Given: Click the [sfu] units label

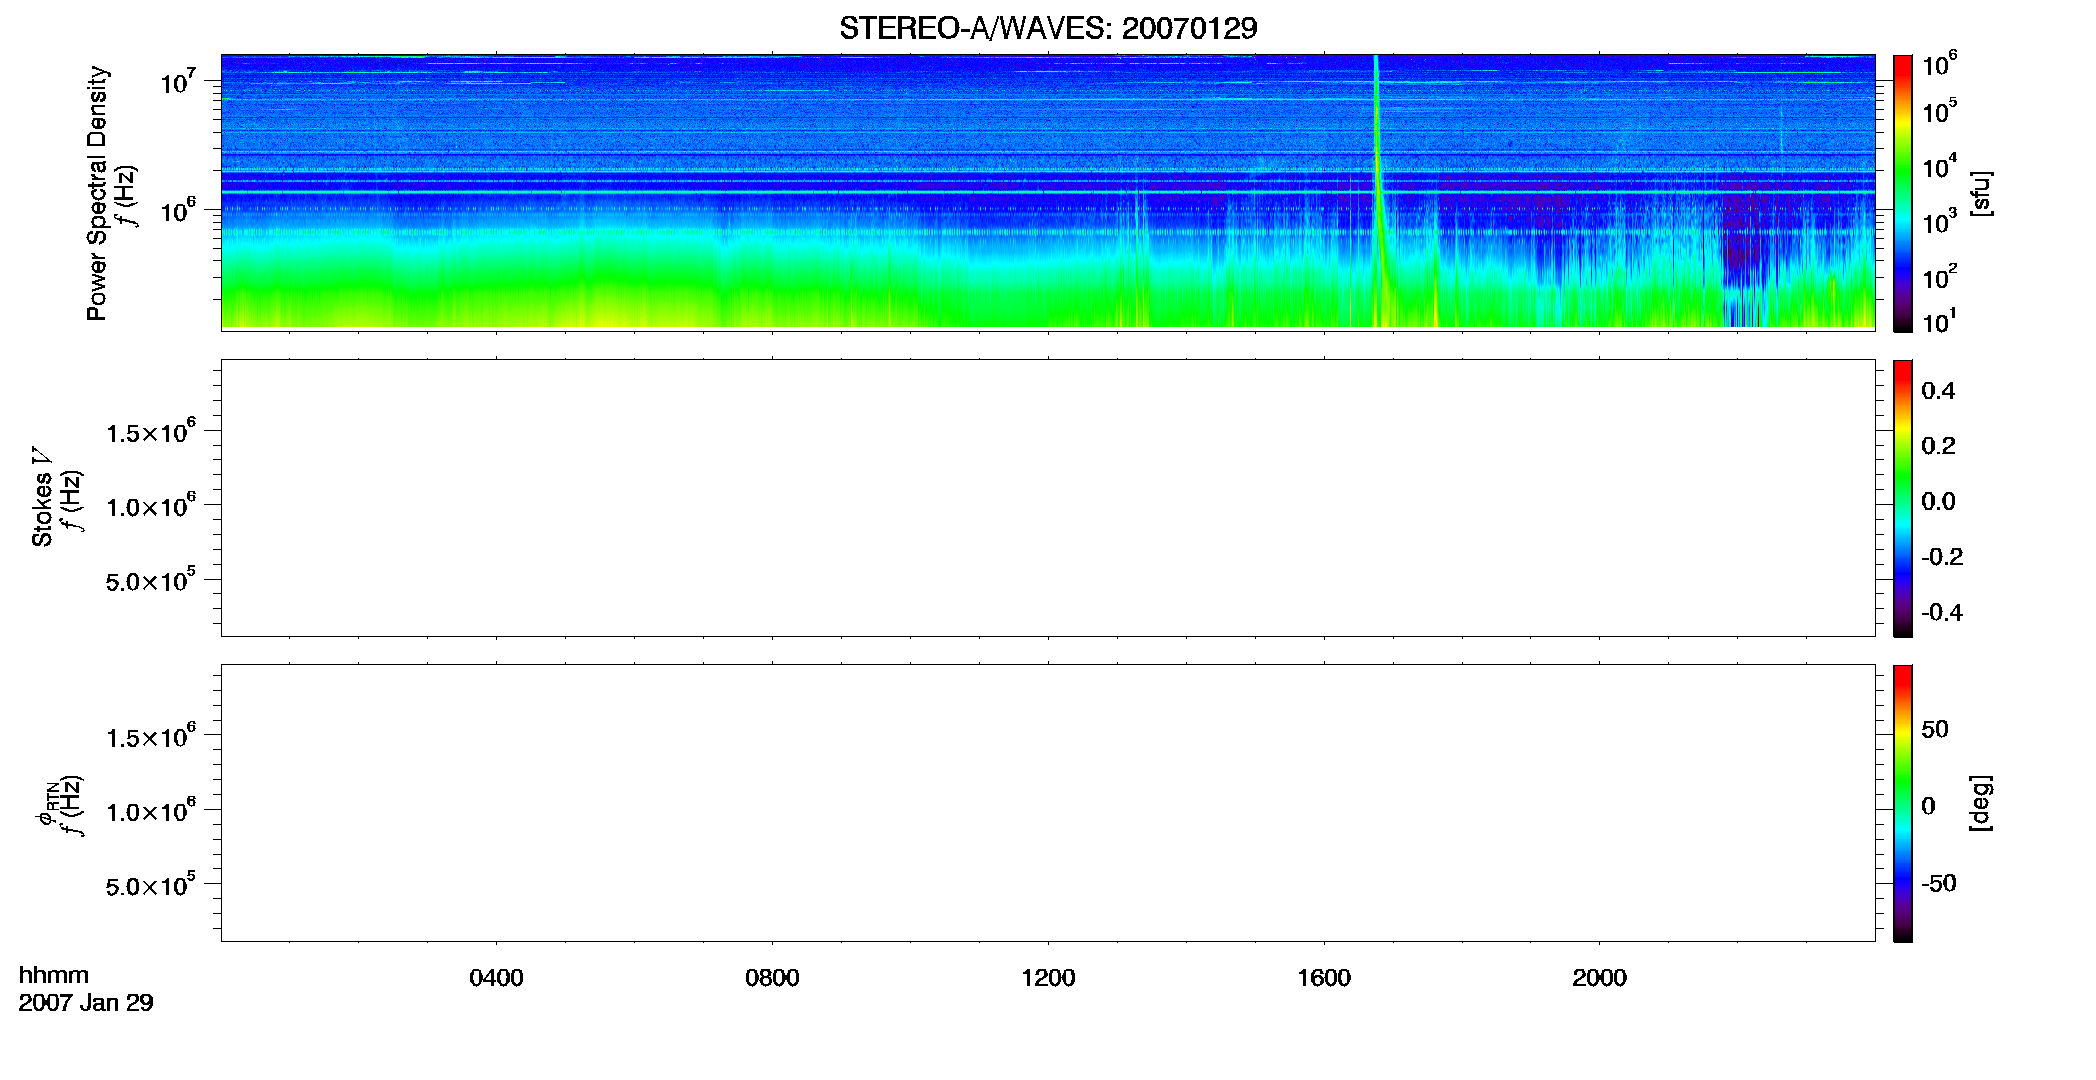Looking at the screenshot, I should (1980, 193).
